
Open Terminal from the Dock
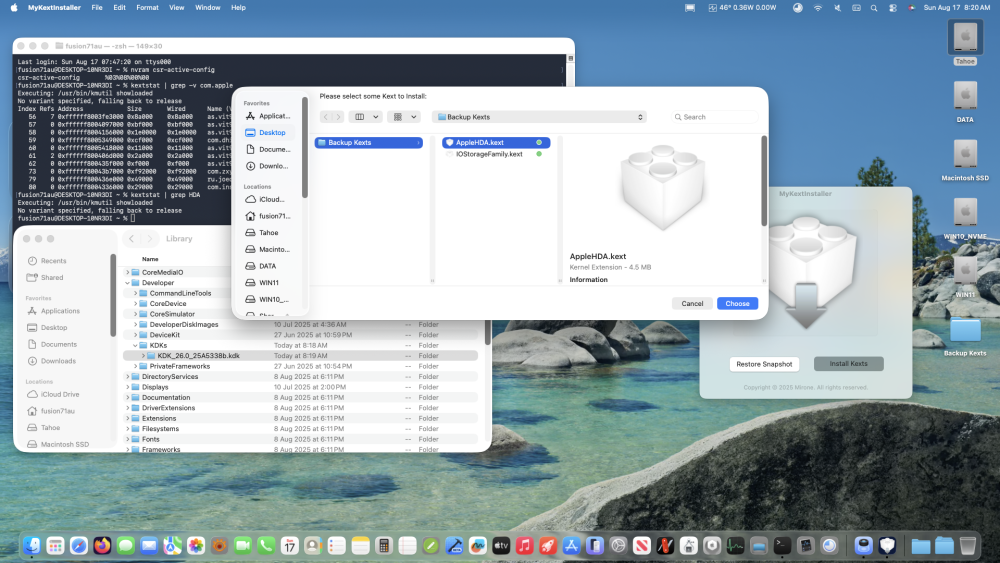(782, 545)
